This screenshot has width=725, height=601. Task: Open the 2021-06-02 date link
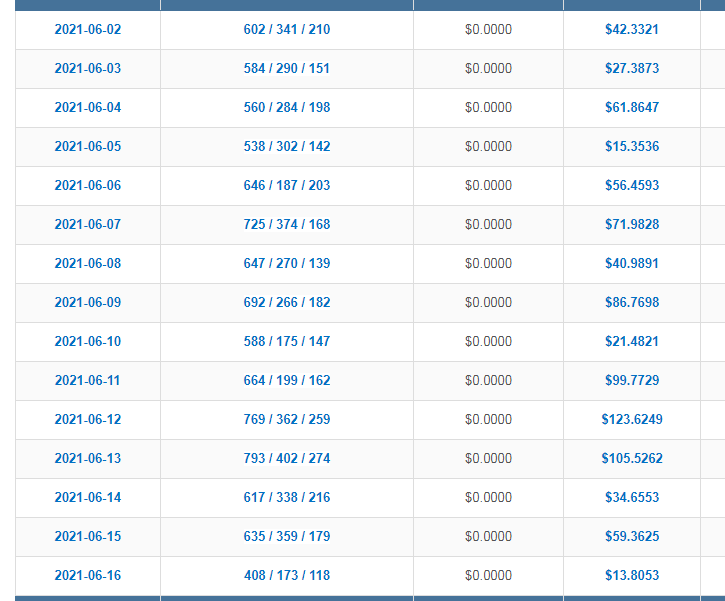pyautogui.click(x=88, y=30)
